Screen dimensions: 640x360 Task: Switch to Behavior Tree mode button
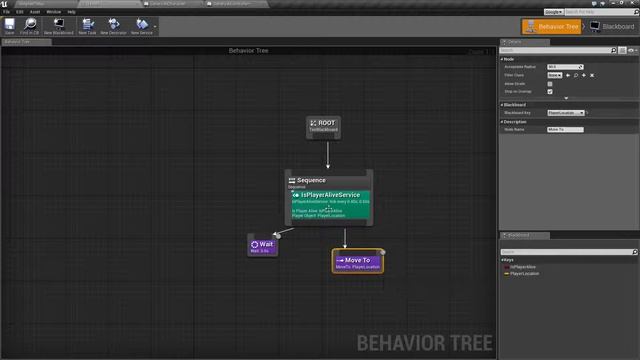(551, 27)
